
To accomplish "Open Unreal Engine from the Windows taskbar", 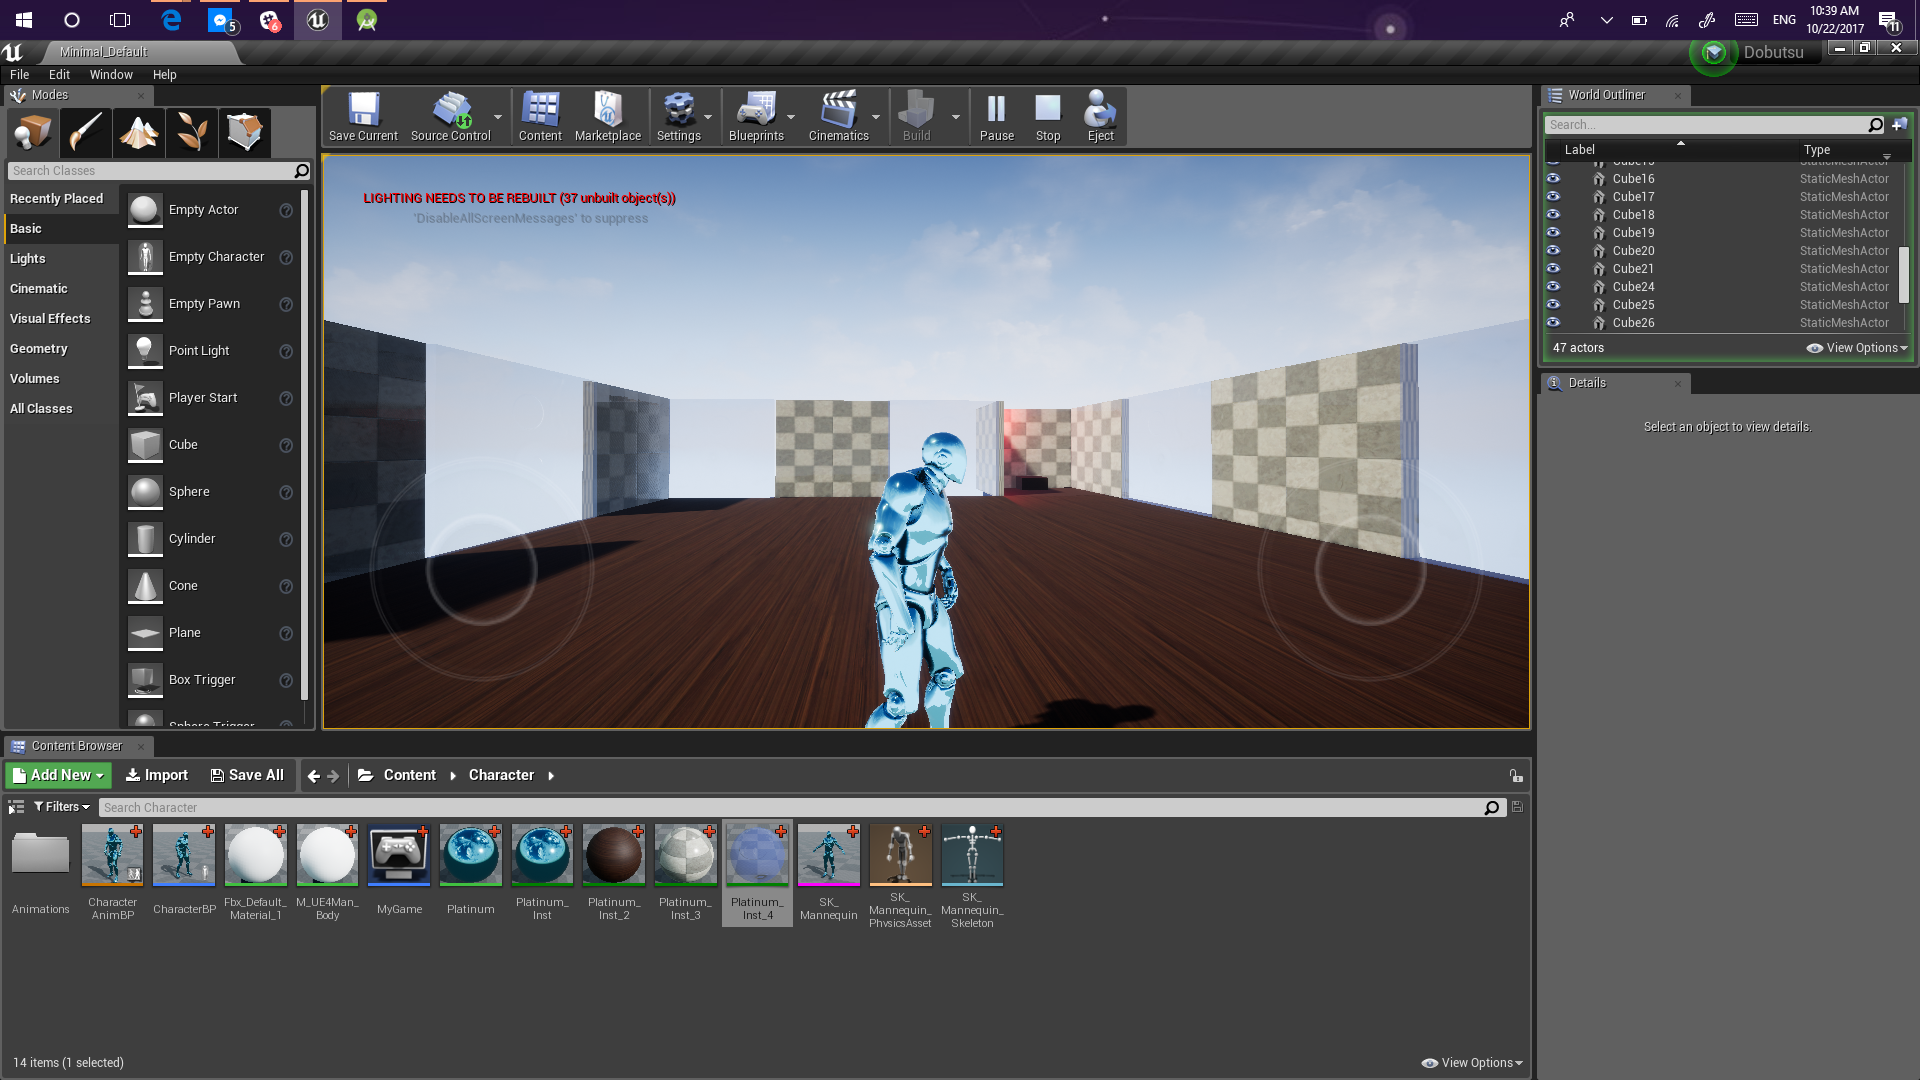I will tap(318, 20).
